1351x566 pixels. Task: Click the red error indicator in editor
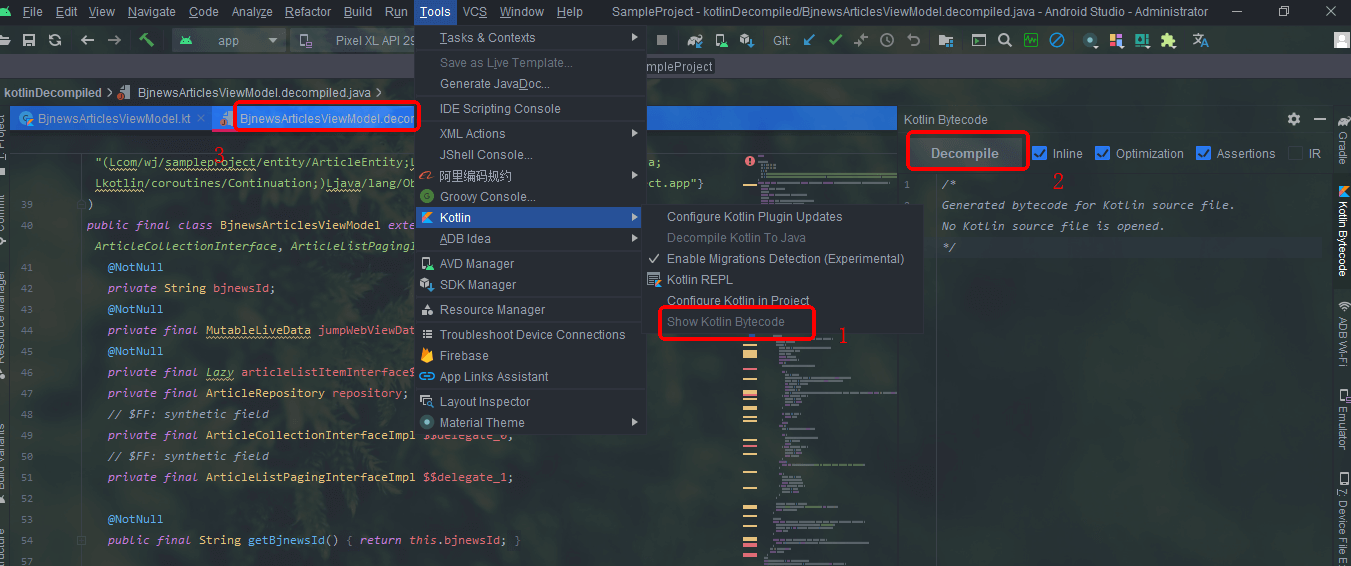[750, 160]
